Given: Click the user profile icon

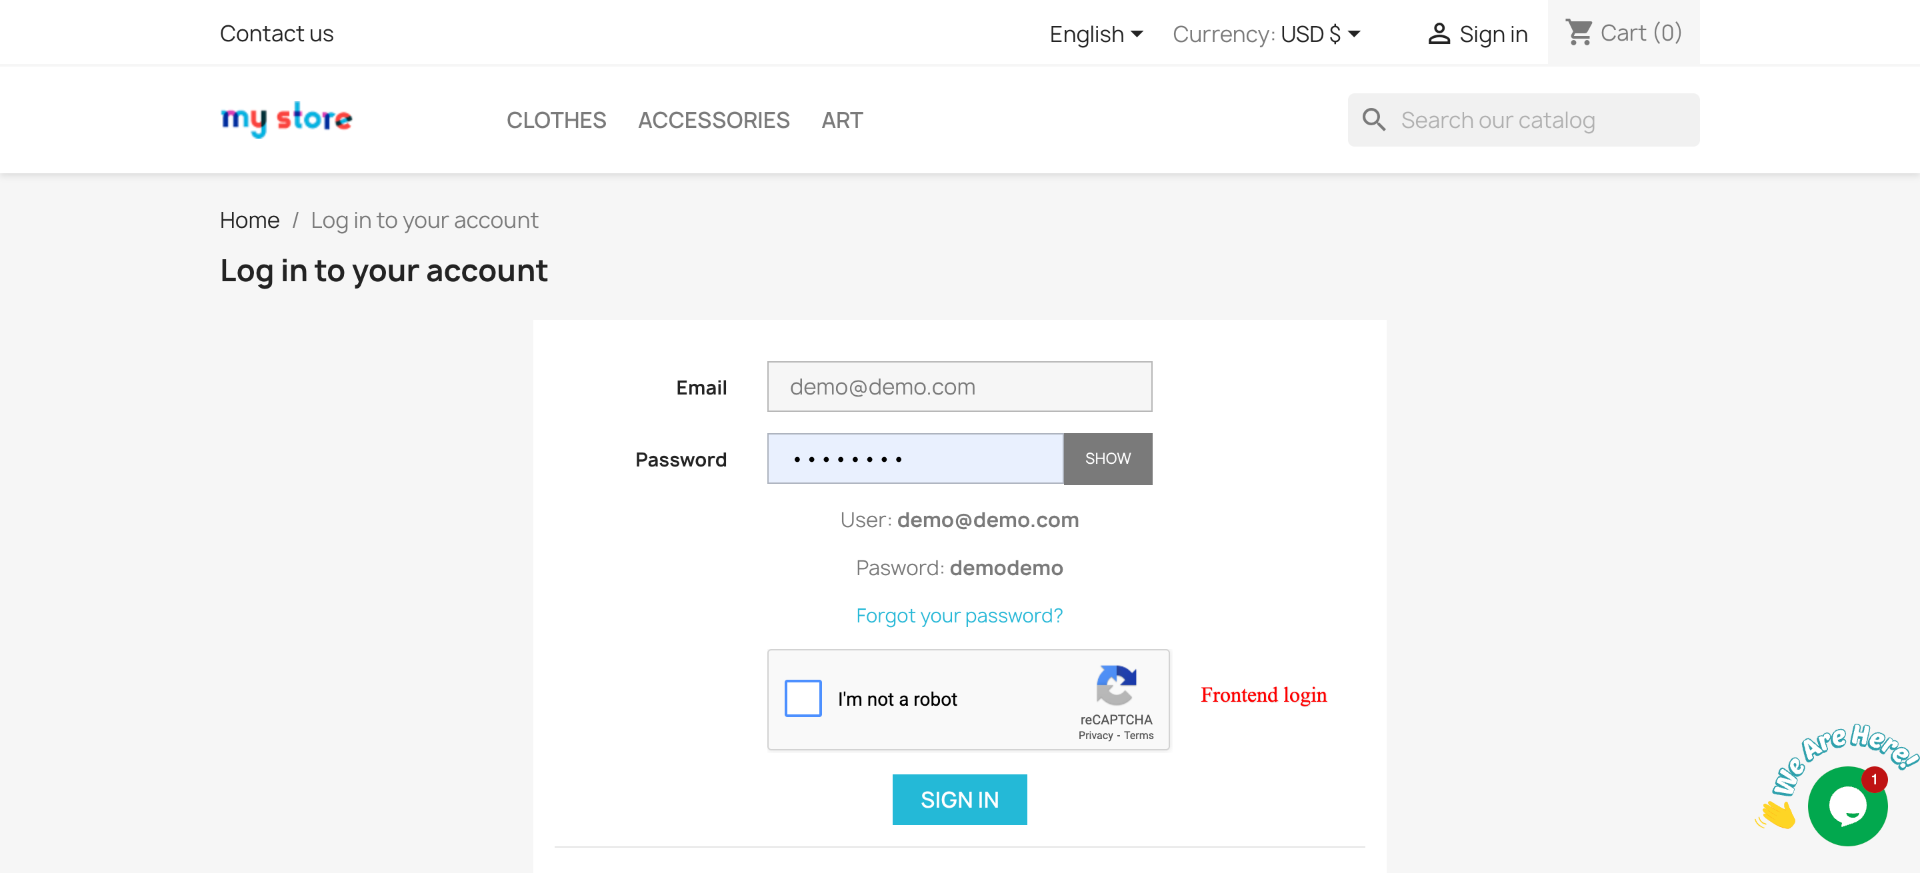Looking at the screenshot, I should point(1438,34).
